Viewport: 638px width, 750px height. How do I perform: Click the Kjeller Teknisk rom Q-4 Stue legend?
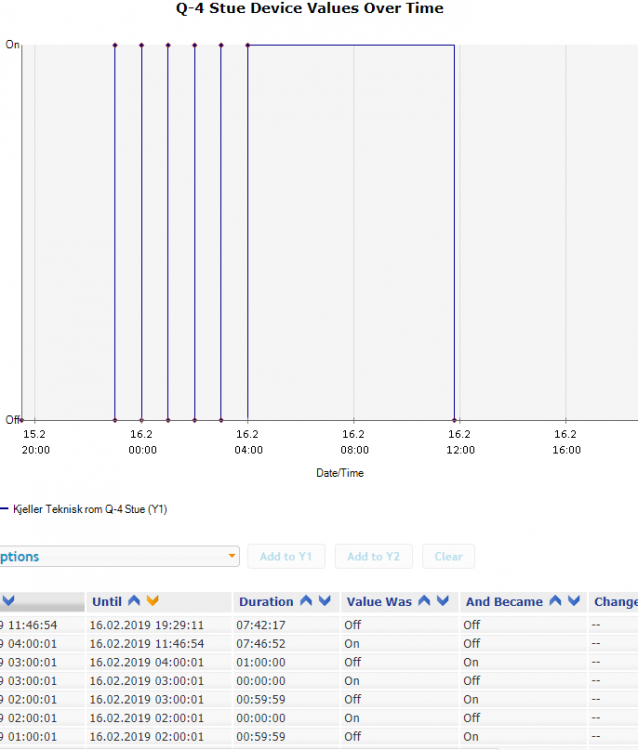(88, 510)
